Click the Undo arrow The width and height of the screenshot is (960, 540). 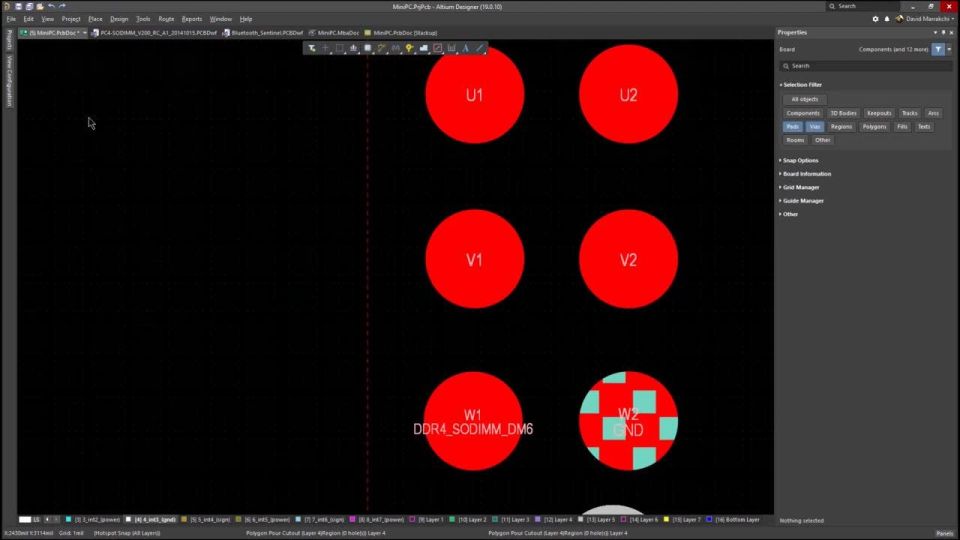point(51,6)
